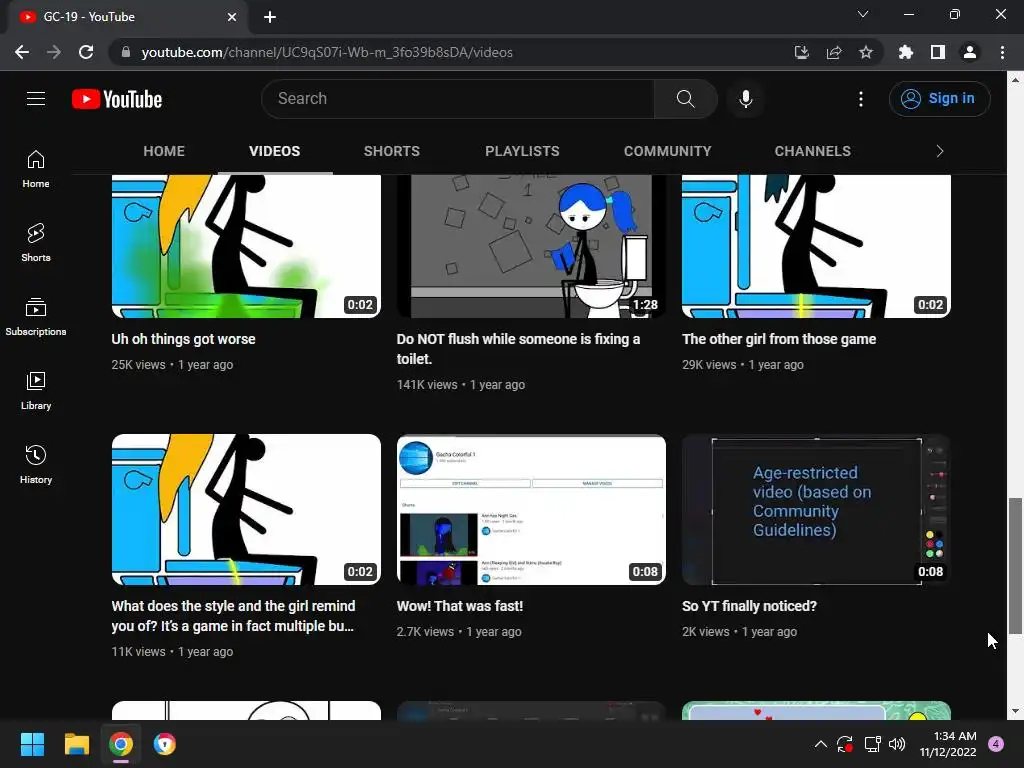Viewport: 1024px width, 768px height.
Task: Open What does the style and girl video title
Action: pyautogui.click(x=233, y=616)
